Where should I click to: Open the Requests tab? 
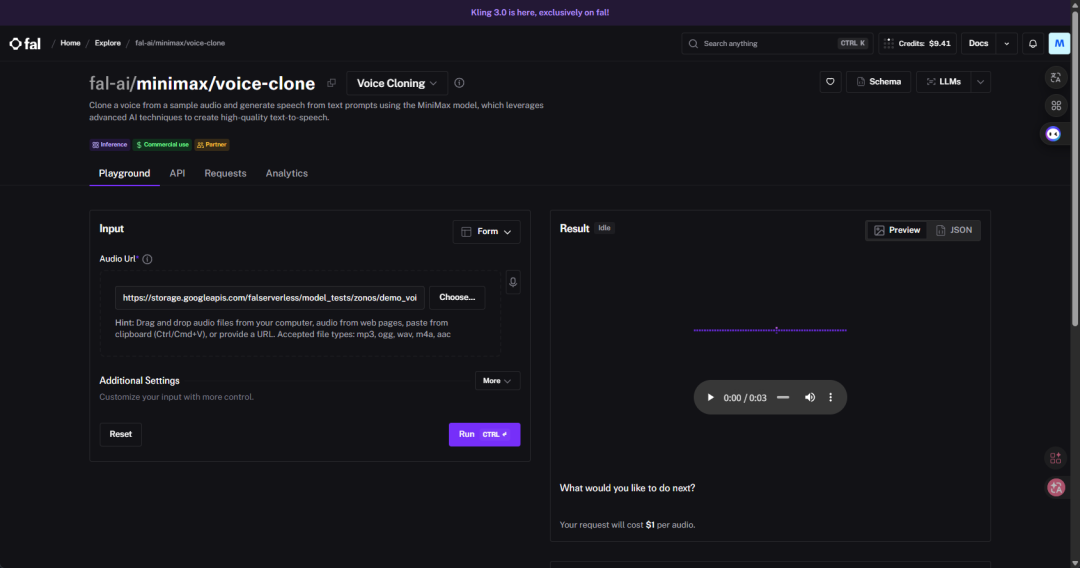(225, 173)
